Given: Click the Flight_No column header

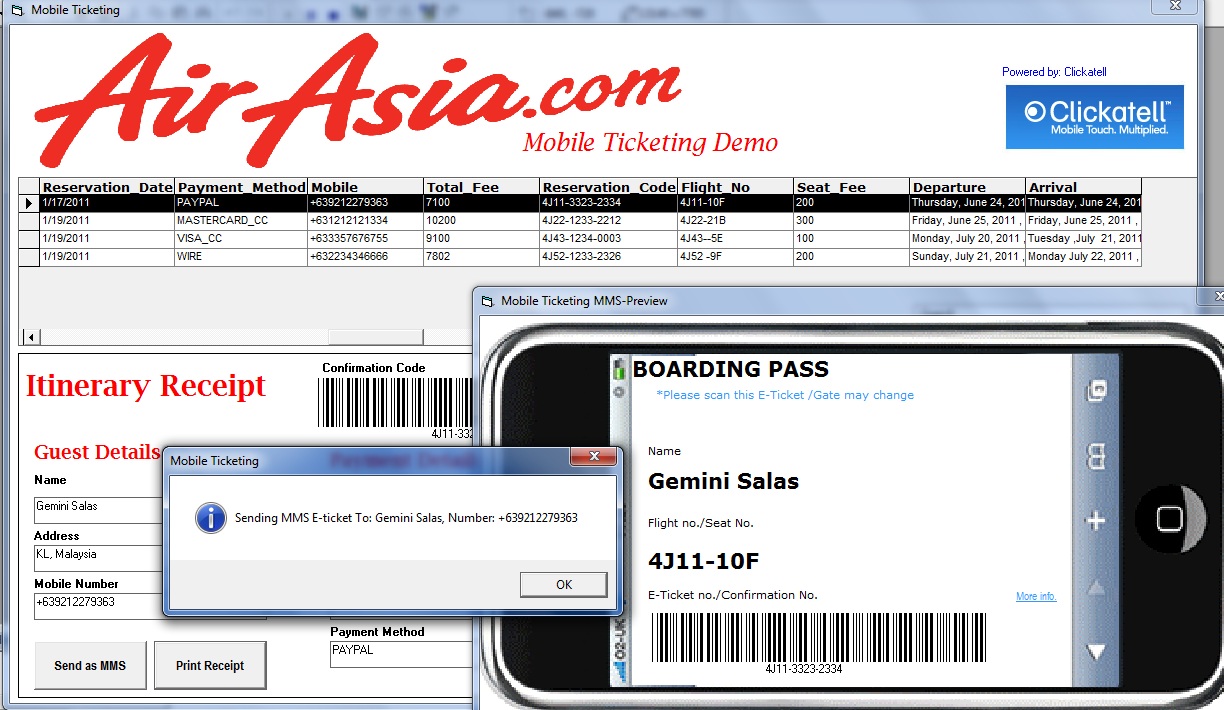Looking at the screenshot, I should pyautogui.click(x=736, y=187).
